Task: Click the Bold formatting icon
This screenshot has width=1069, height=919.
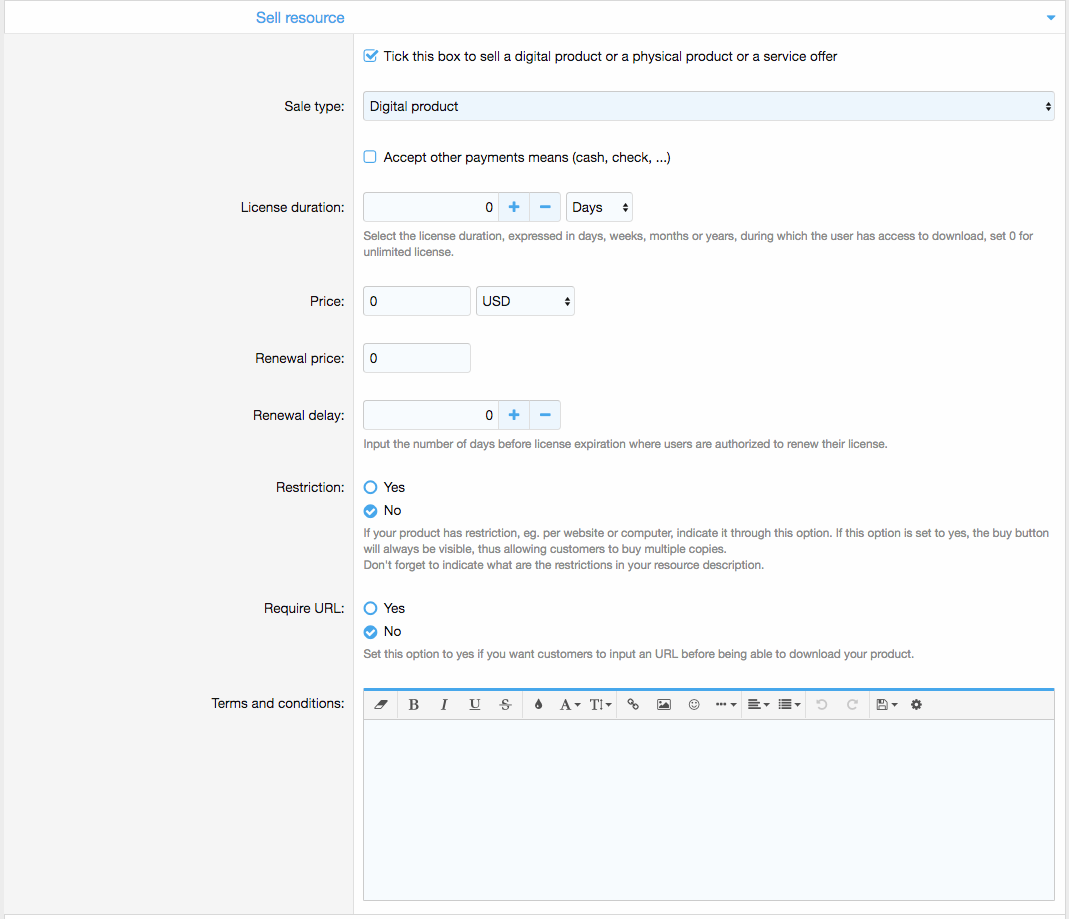Action: pos(414,705)
